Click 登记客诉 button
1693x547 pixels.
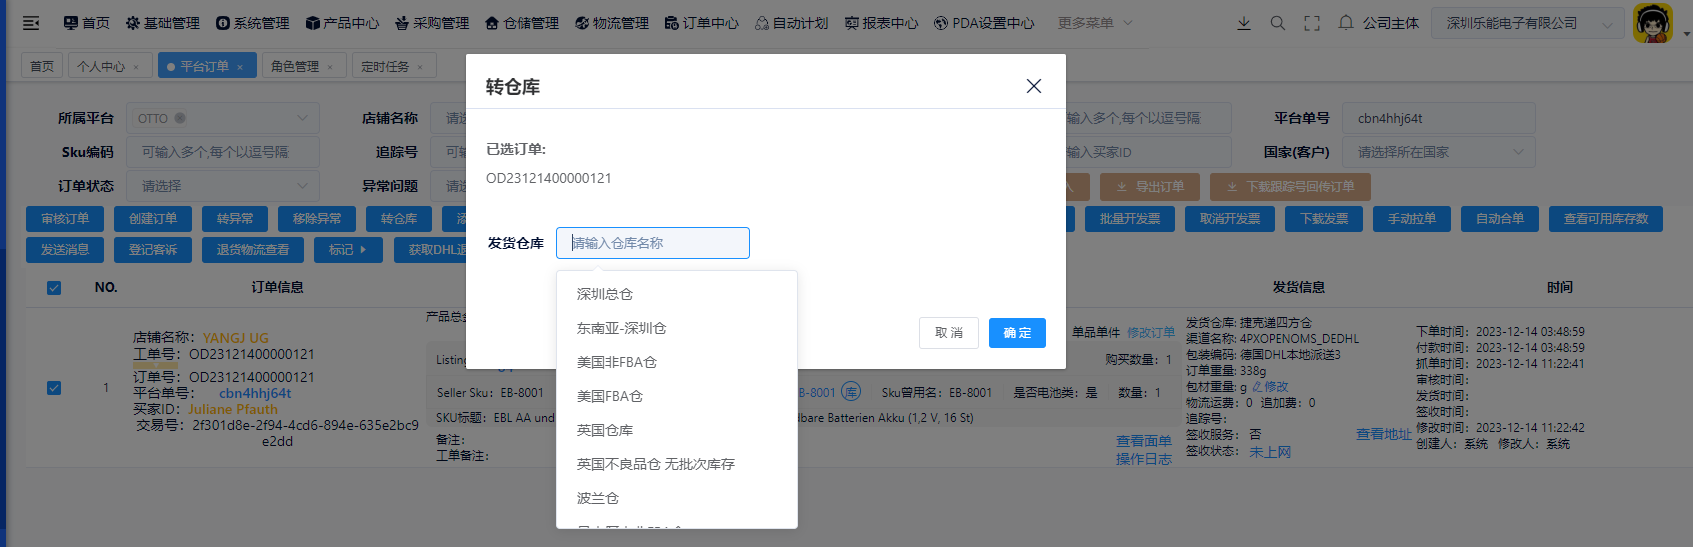(153, 250)
